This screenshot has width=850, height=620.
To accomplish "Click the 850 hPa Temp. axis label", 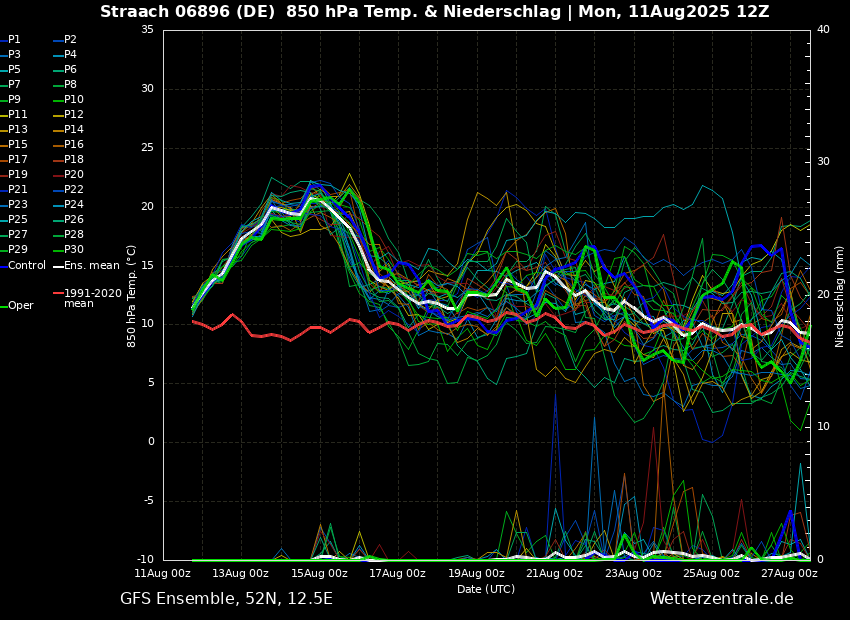I will point(132,296).
